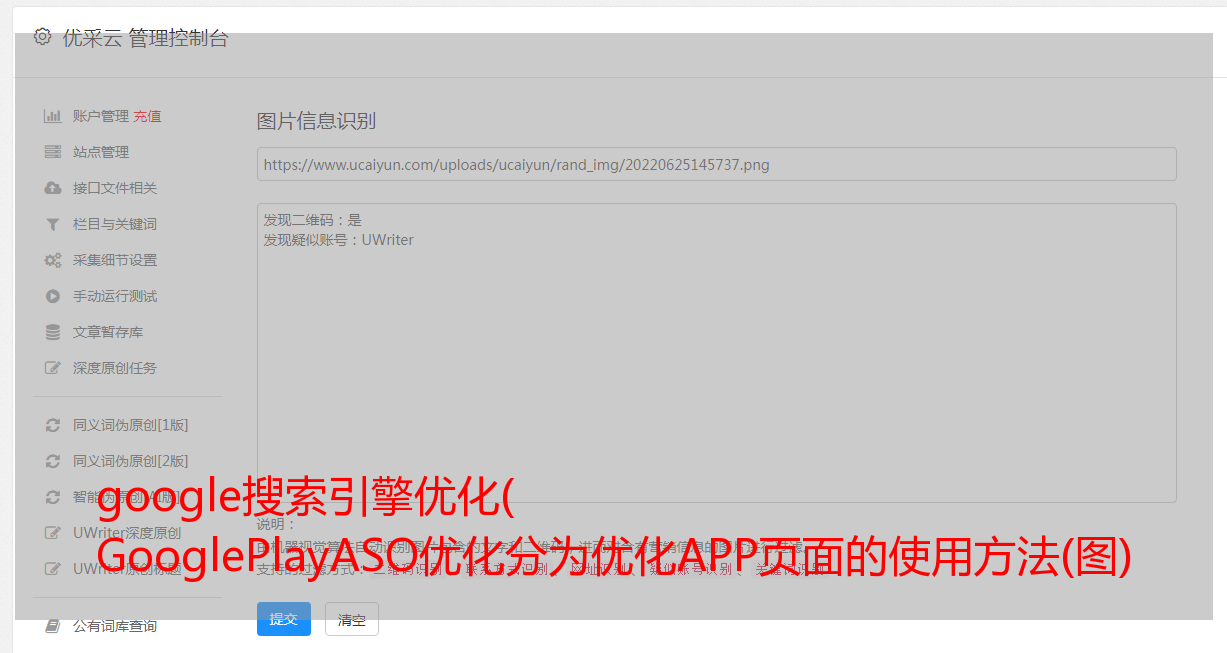Click the 图片信息识别 heading
The width and height of the screenshot is (1227, 653).
(316, 121)
